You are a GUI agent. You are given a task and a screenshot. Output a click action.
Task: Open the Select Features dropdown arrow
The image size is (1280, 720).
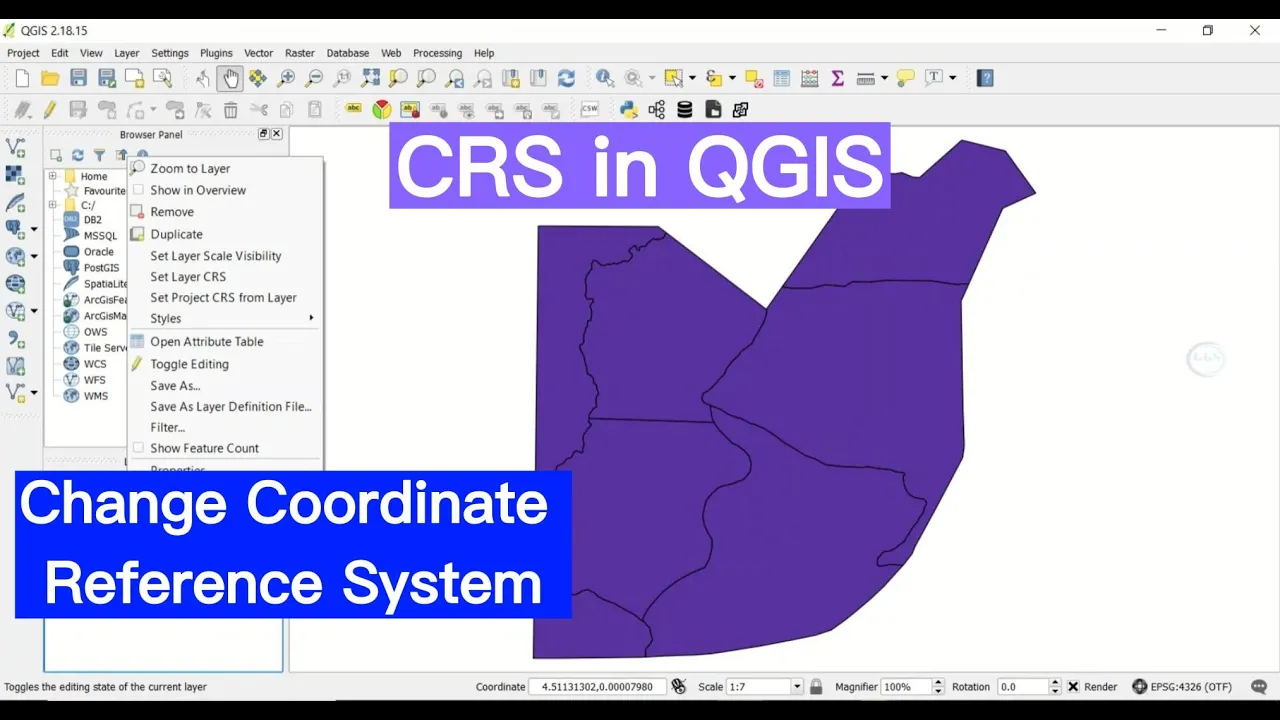692,78
